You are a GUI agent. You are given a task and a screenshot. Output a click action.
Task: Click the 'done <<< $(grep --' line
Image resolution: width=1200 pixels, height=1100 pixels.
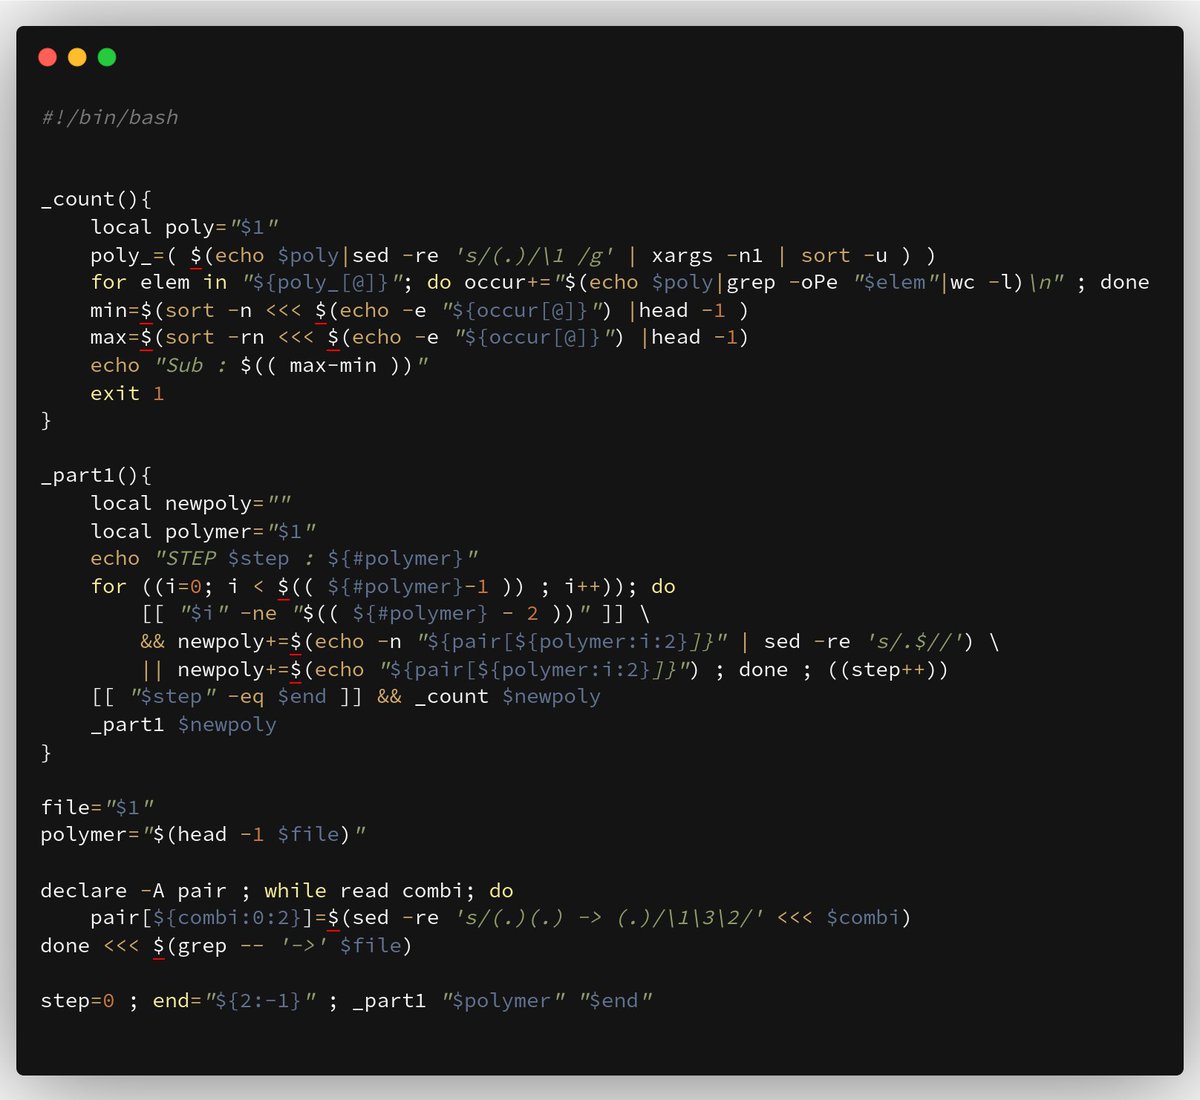tap(226, 945)
